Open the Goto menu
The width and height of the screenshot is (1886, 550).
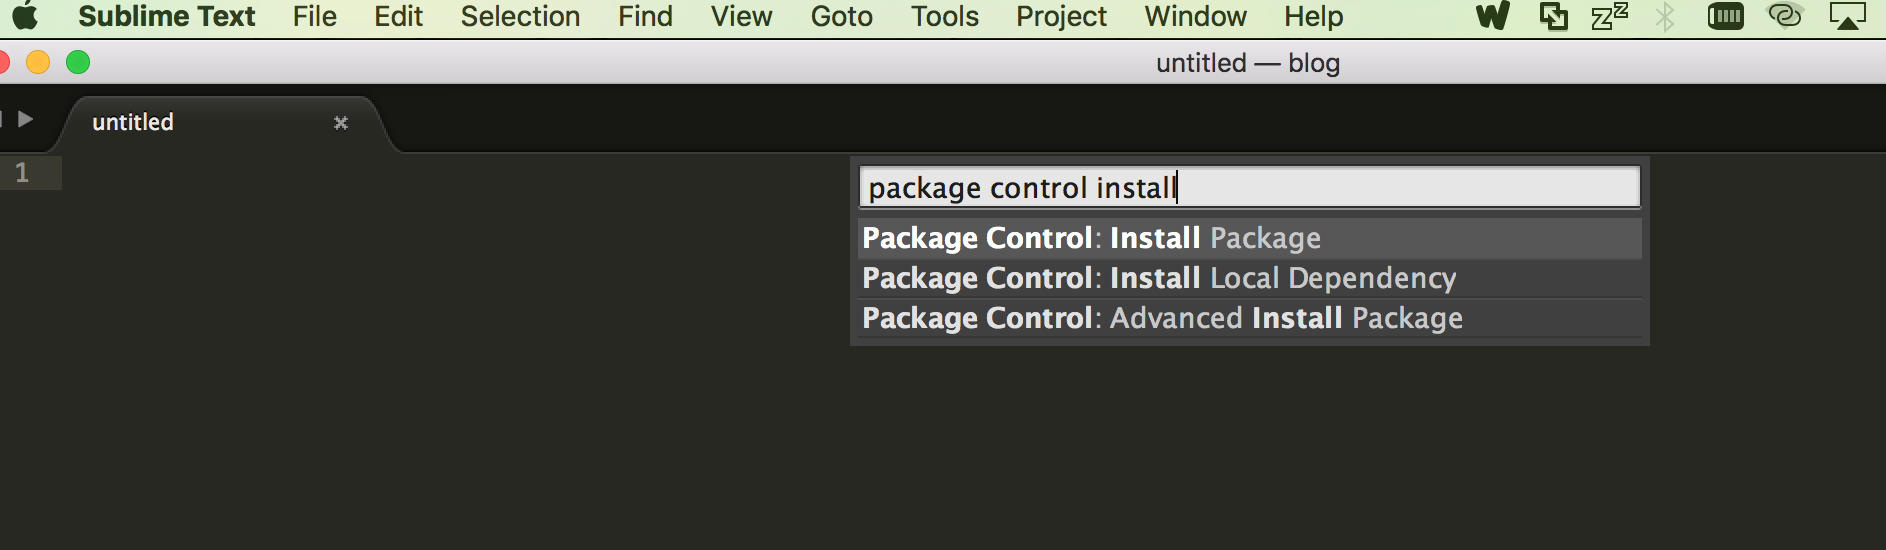click(x=841, y=16)
